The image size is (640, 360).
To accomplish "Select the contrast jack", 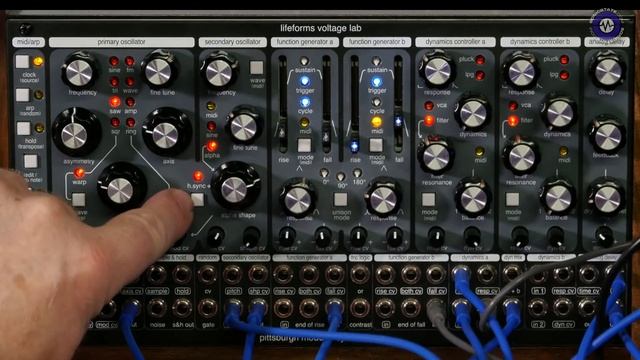I will (x=360, y=308).
